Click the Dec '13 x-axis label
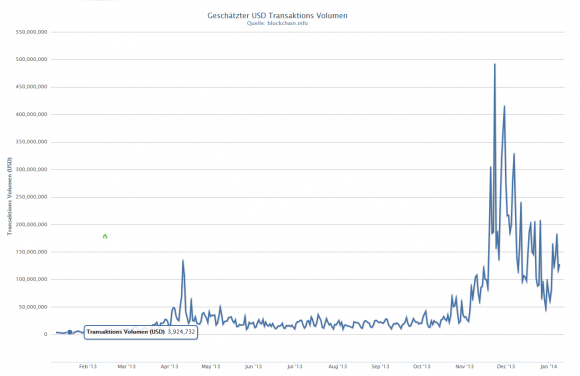Image resolution: width=580 pixels, height=376 pixels. [506, 366]
